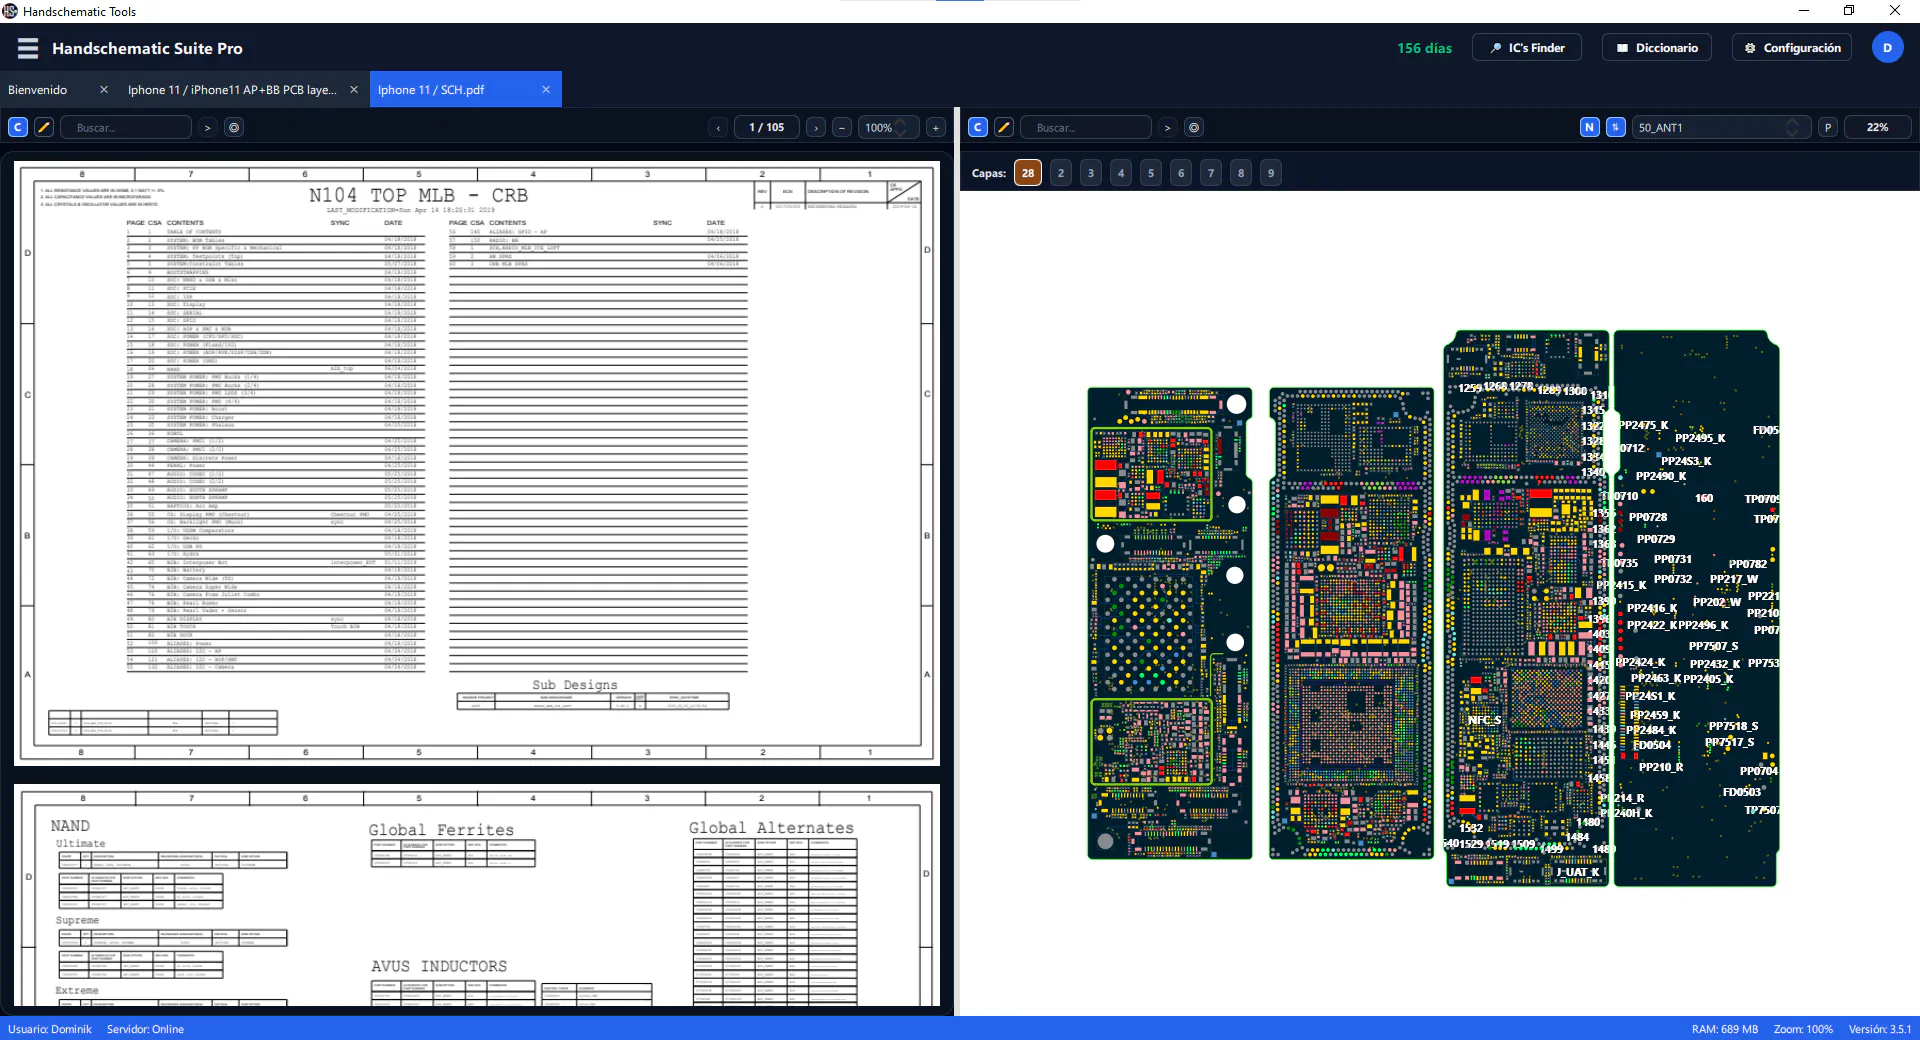The width and height of the screenshot is (1920, 1040).
Task: Click the Global Ferrites heading
Action: (x=441, y=830)
